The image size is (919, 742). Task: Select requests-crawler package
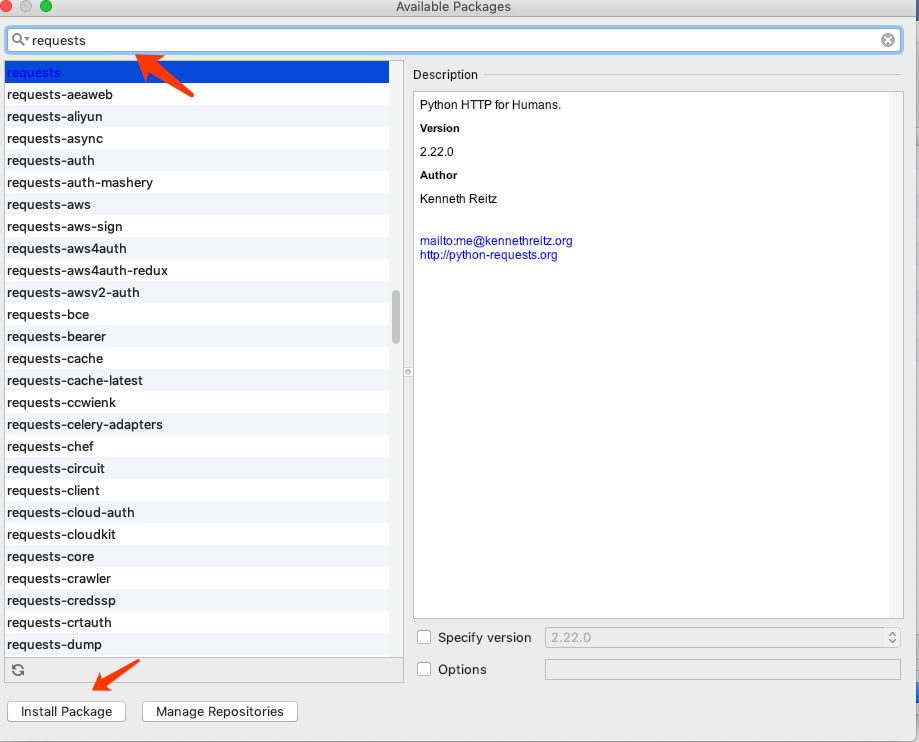(x=197, y=578)
